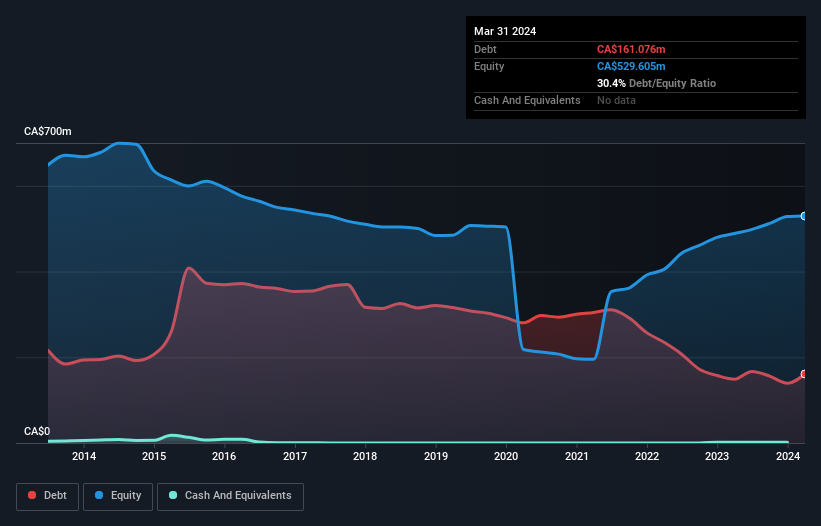Click tooltip Cash And Equivalents row label

pos(527,100)
